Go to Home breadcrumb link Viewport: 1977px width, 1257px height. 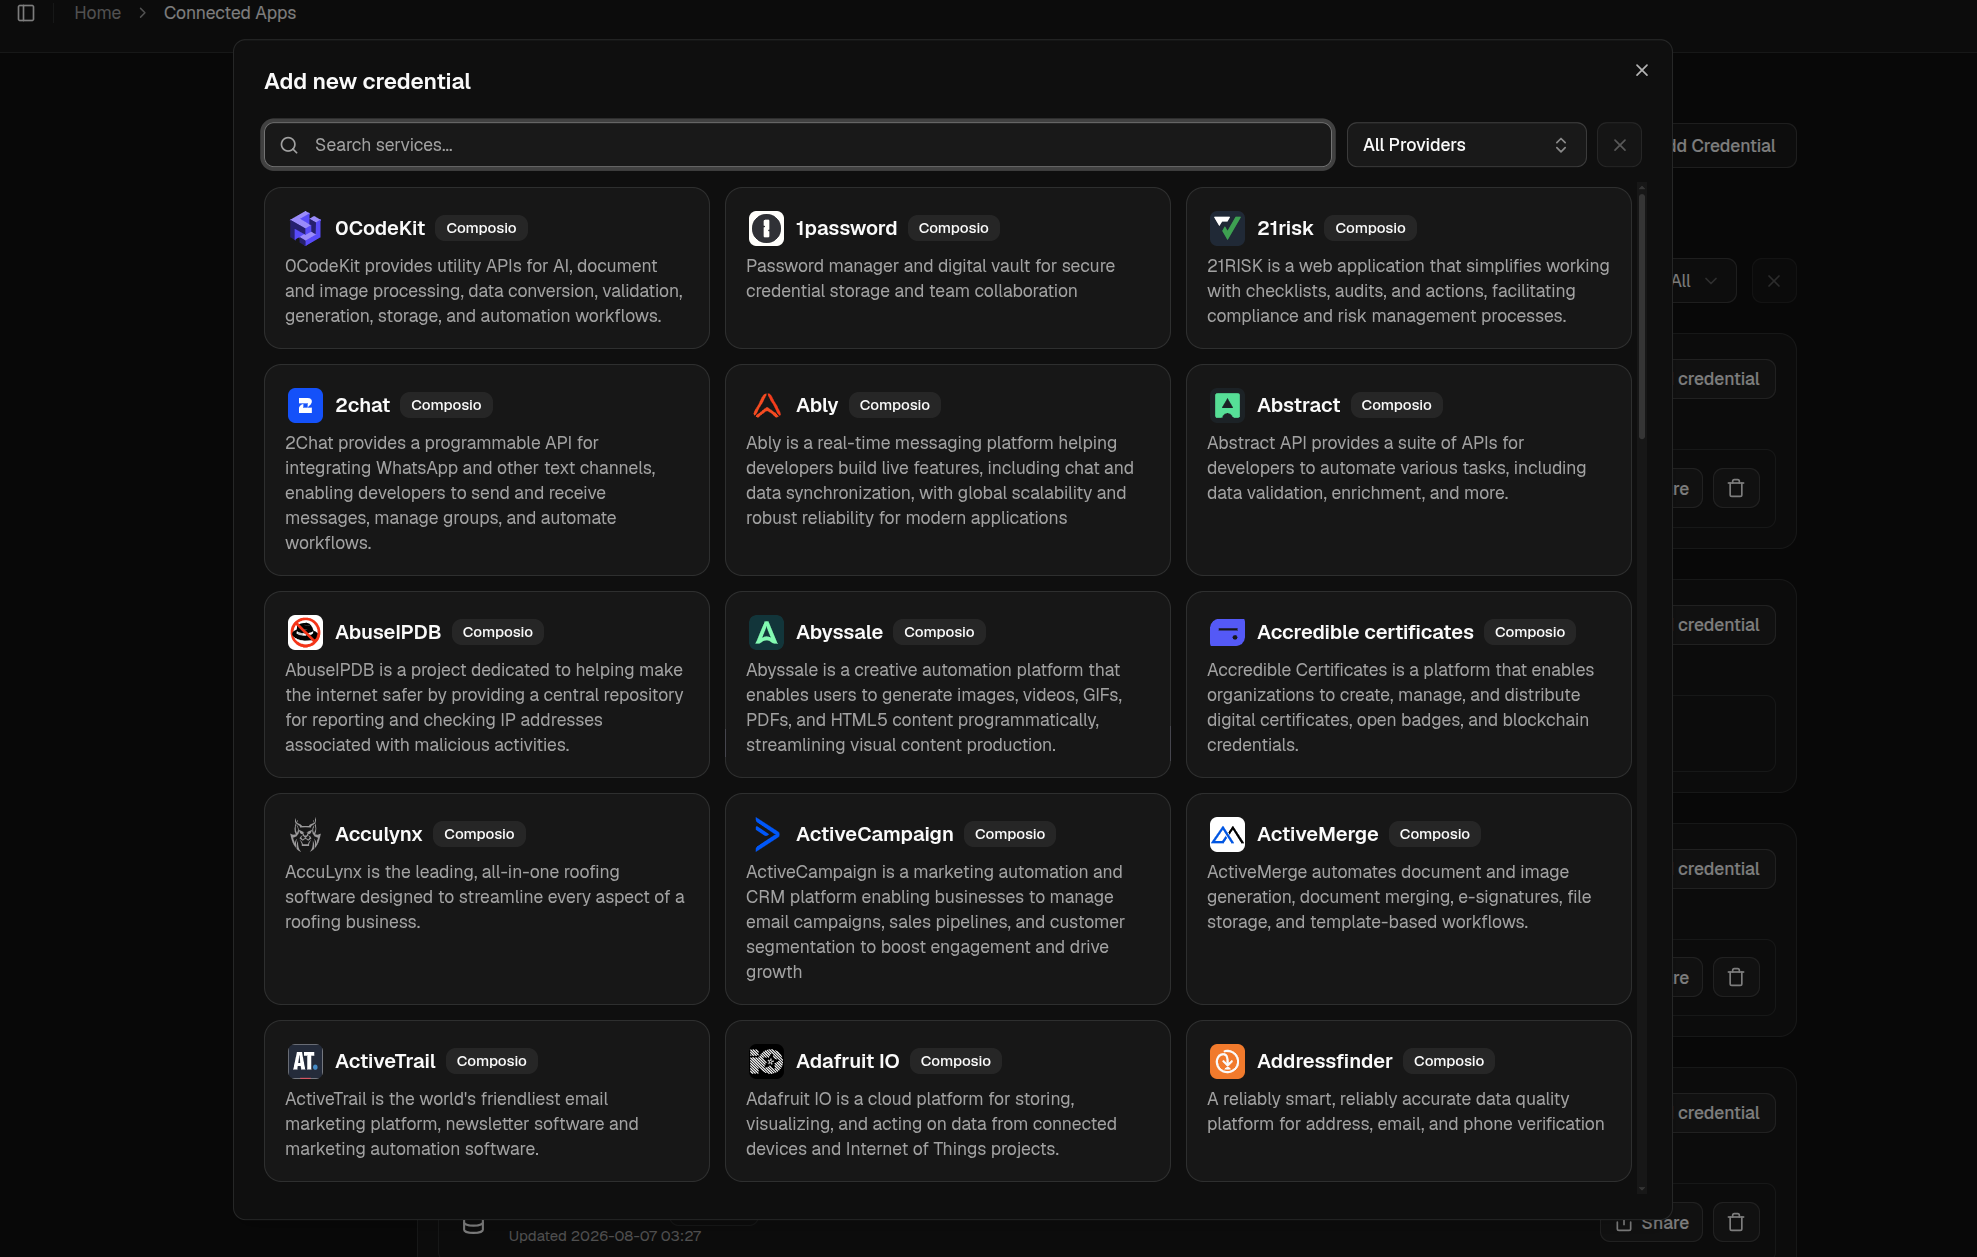point(97,13)
